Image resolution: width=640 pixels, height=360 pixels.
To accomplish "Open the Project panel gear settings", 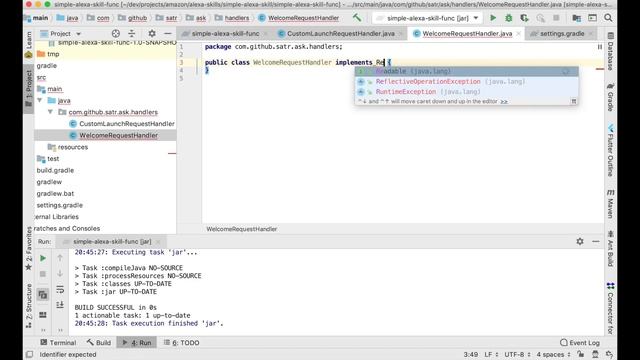I will tap(152, 33).
